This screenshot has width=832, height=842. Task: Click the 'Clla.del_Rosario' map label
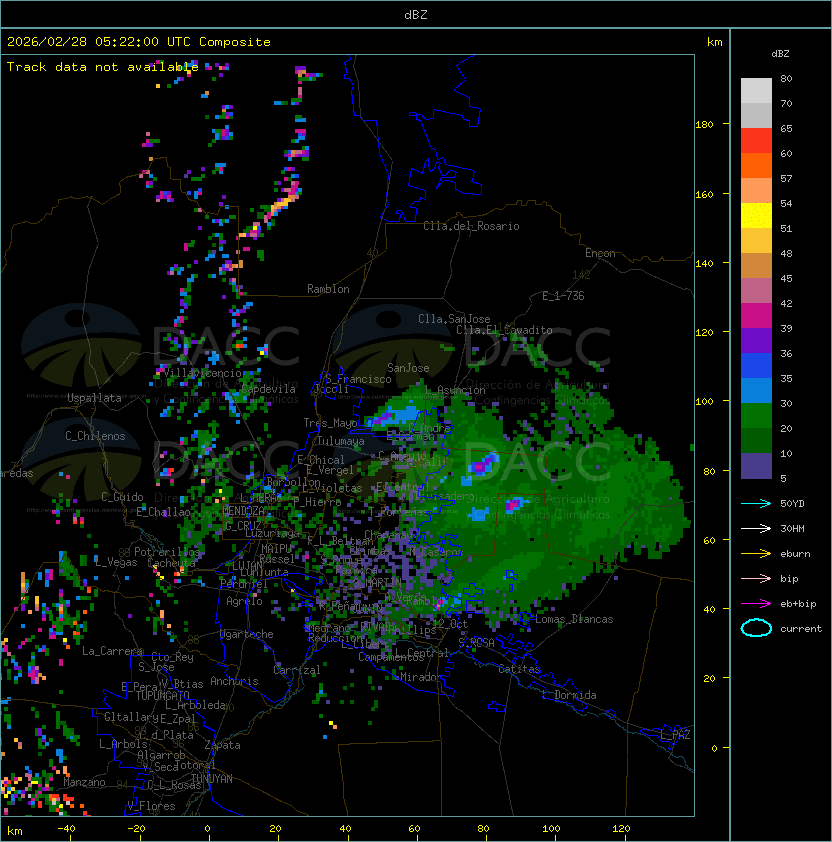471,226
